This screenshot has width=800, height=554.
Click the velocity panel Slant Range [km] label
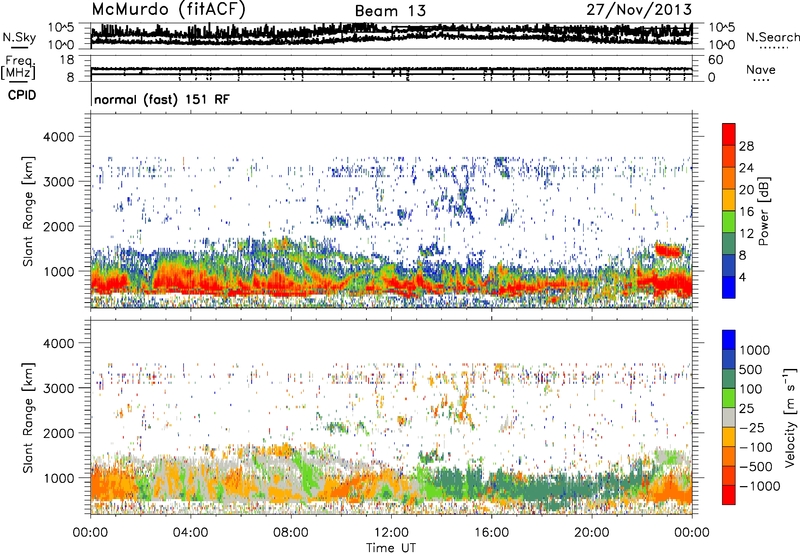pyautogui.click(x=28, y=418)
